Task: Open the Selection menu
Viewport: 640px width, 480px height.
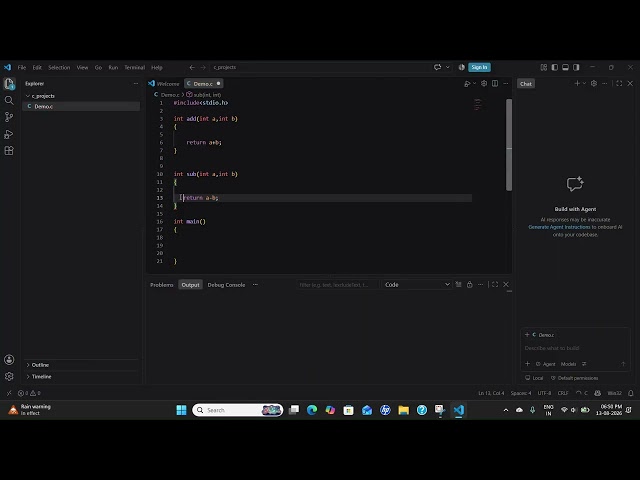Action: [x=59, y=67]
